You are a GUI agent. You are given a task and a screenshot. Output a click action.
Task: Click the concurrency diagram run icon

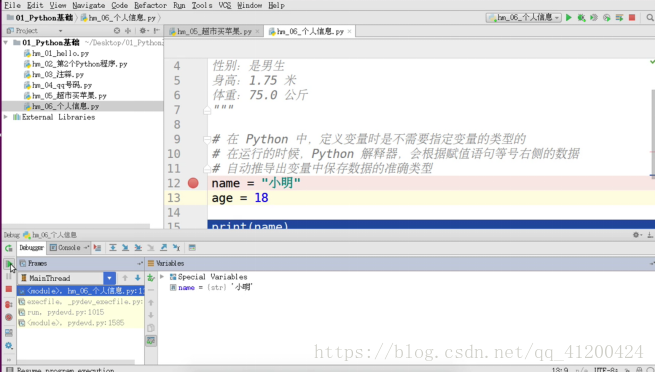tap(619, 18)
